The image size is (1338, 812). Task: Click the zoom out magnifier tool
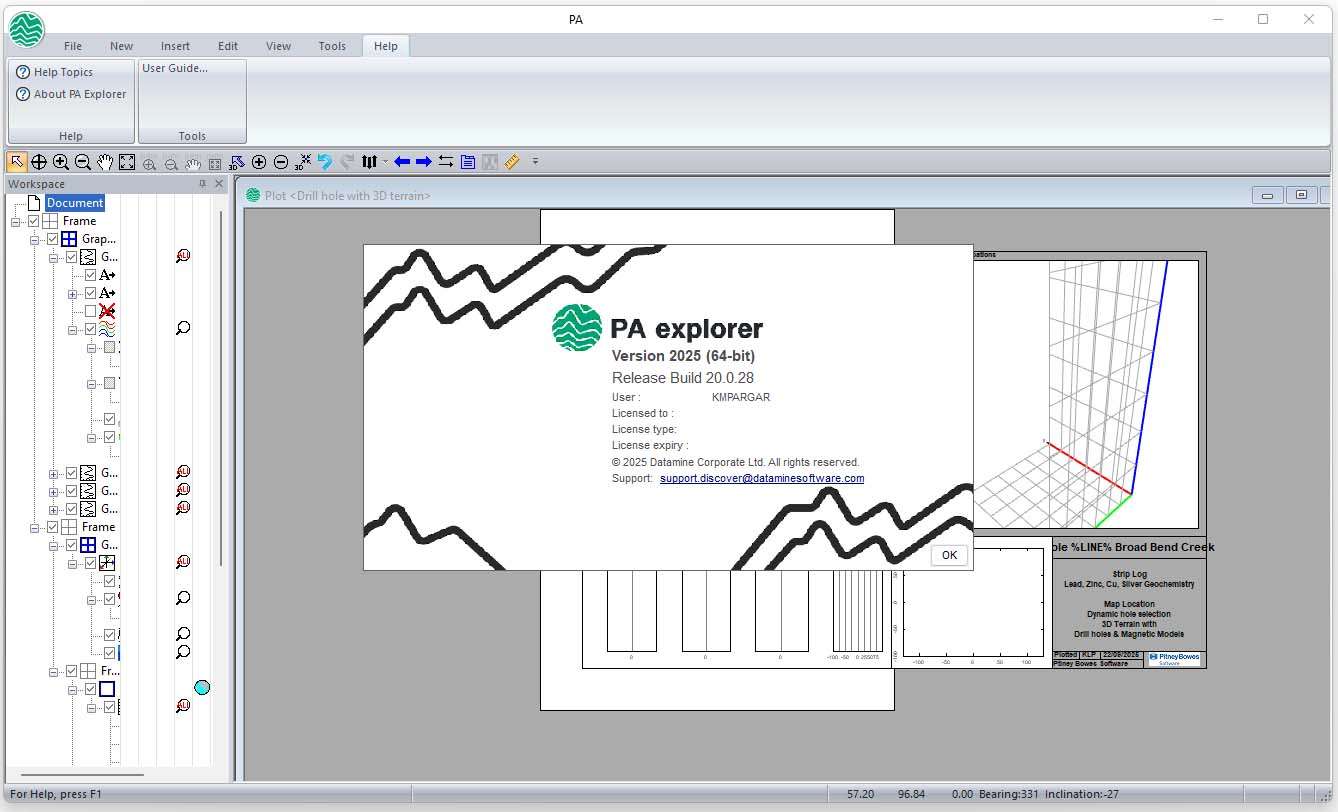click(83, 162)
